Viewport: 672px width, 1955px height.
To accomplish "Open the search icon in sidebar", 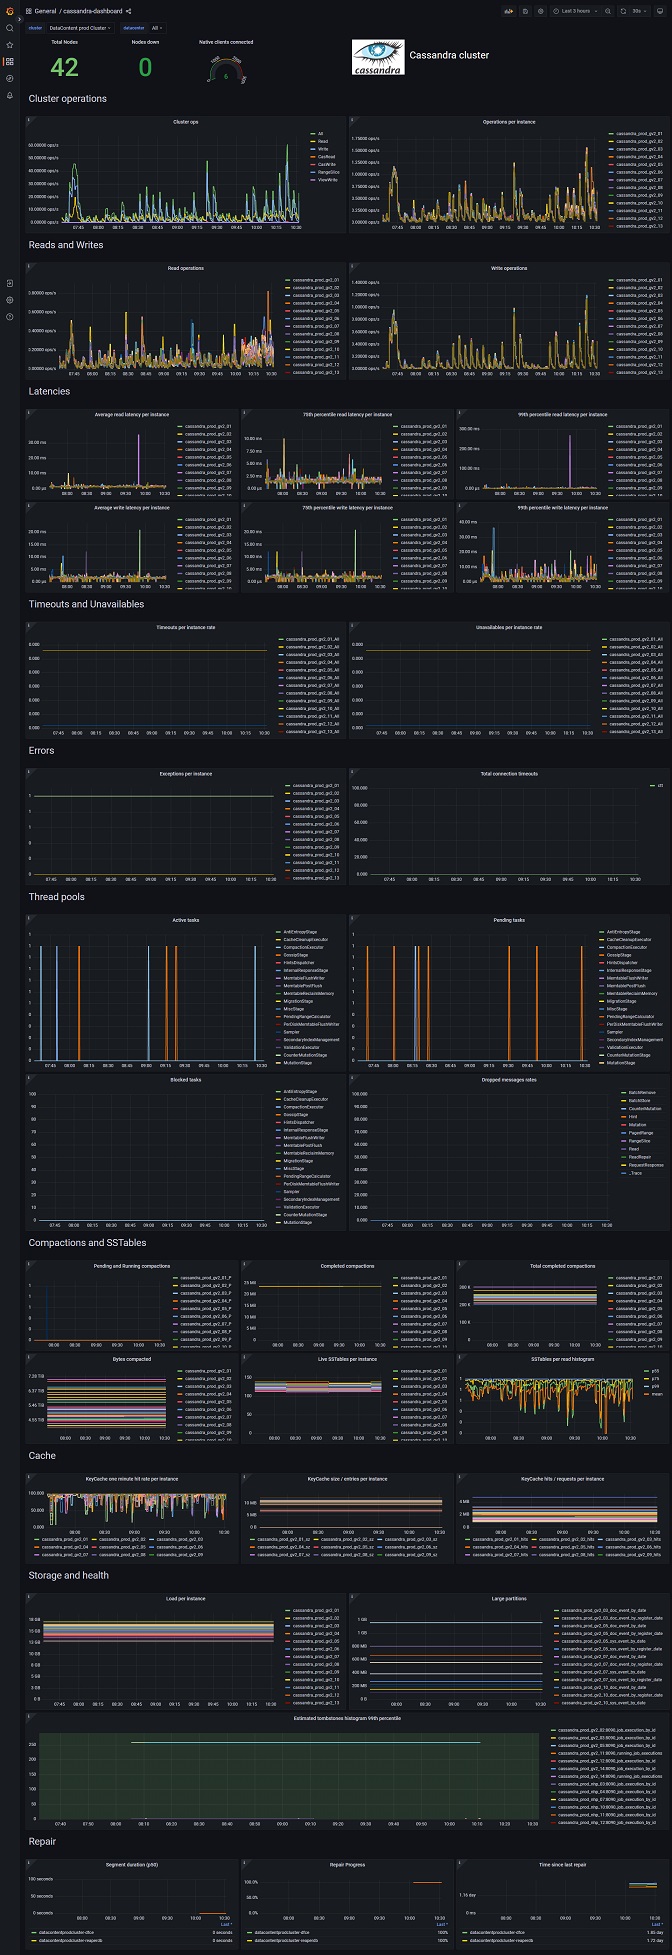I will click(x=10, y=28).
